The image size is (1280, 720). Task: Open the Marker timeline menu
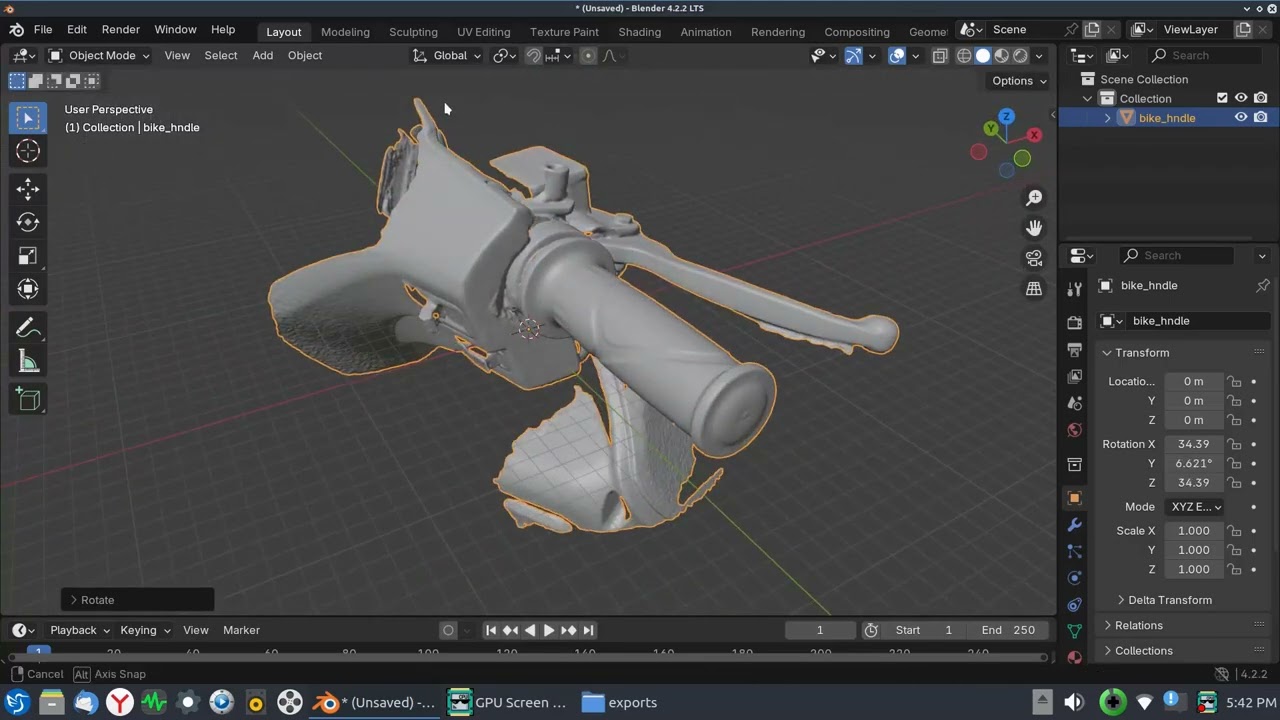[x=241, y=630]
